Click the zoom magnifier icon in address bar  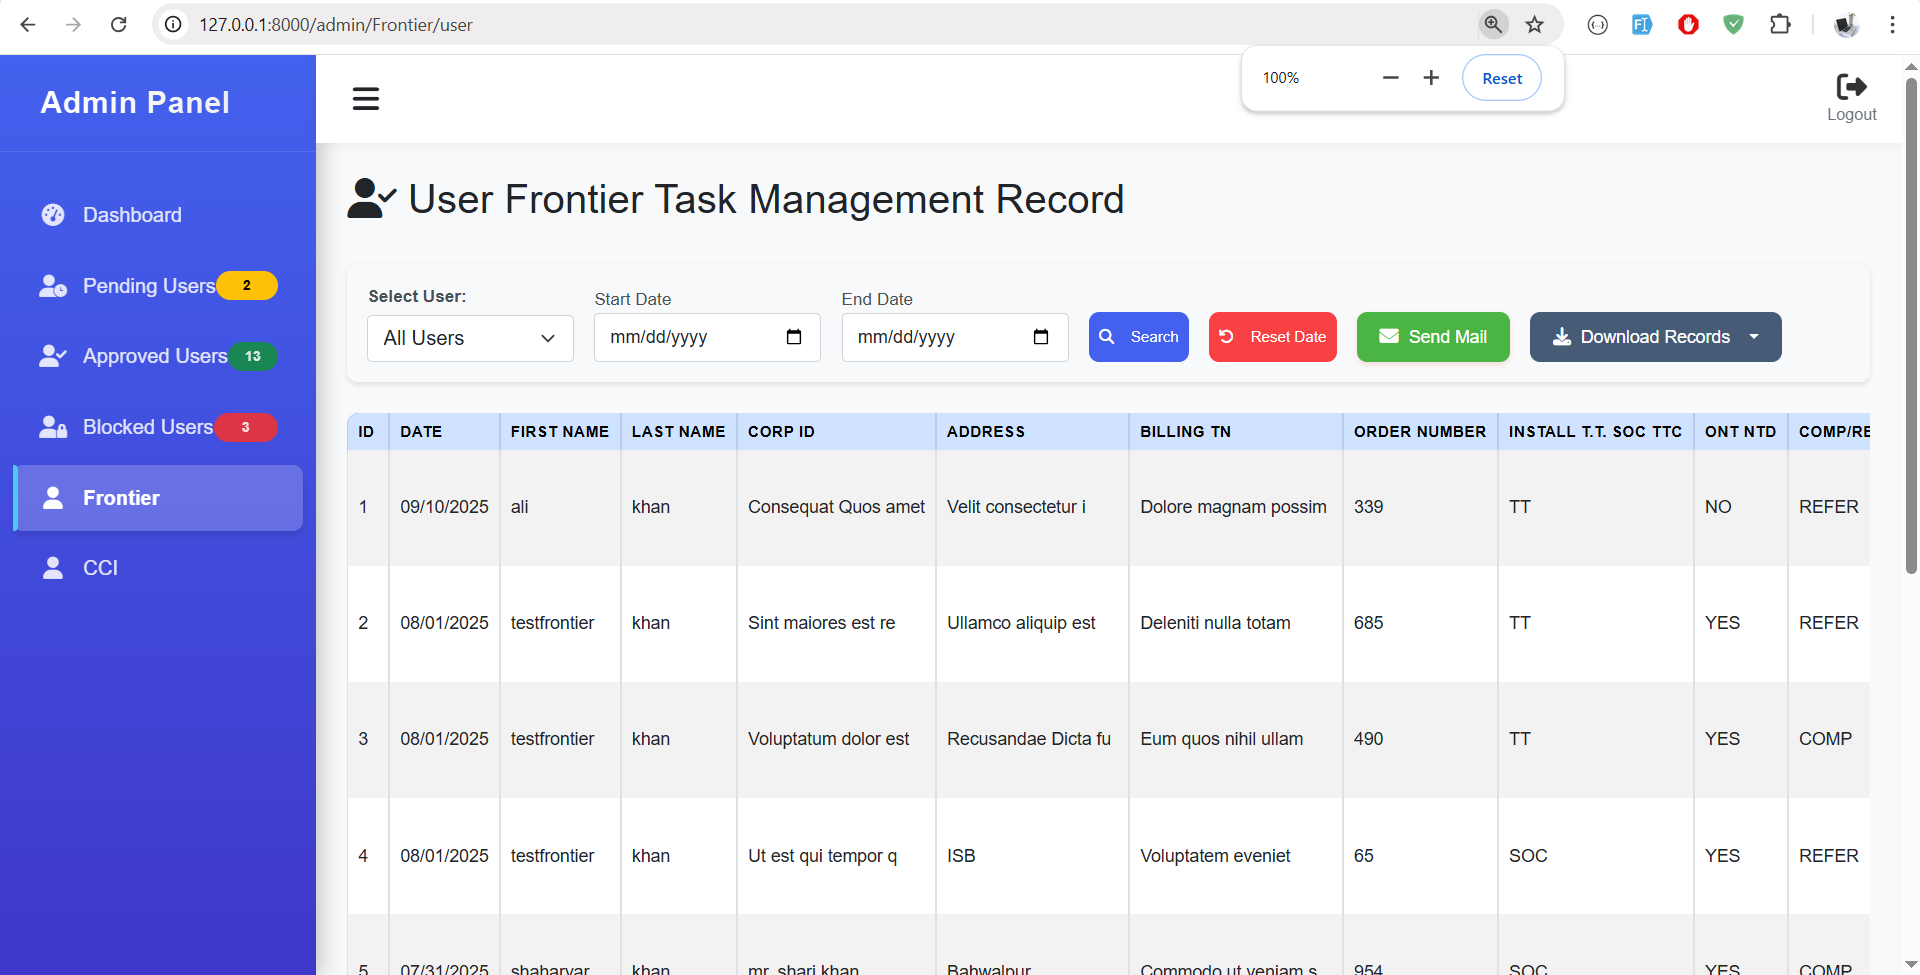pos(1493,25)
